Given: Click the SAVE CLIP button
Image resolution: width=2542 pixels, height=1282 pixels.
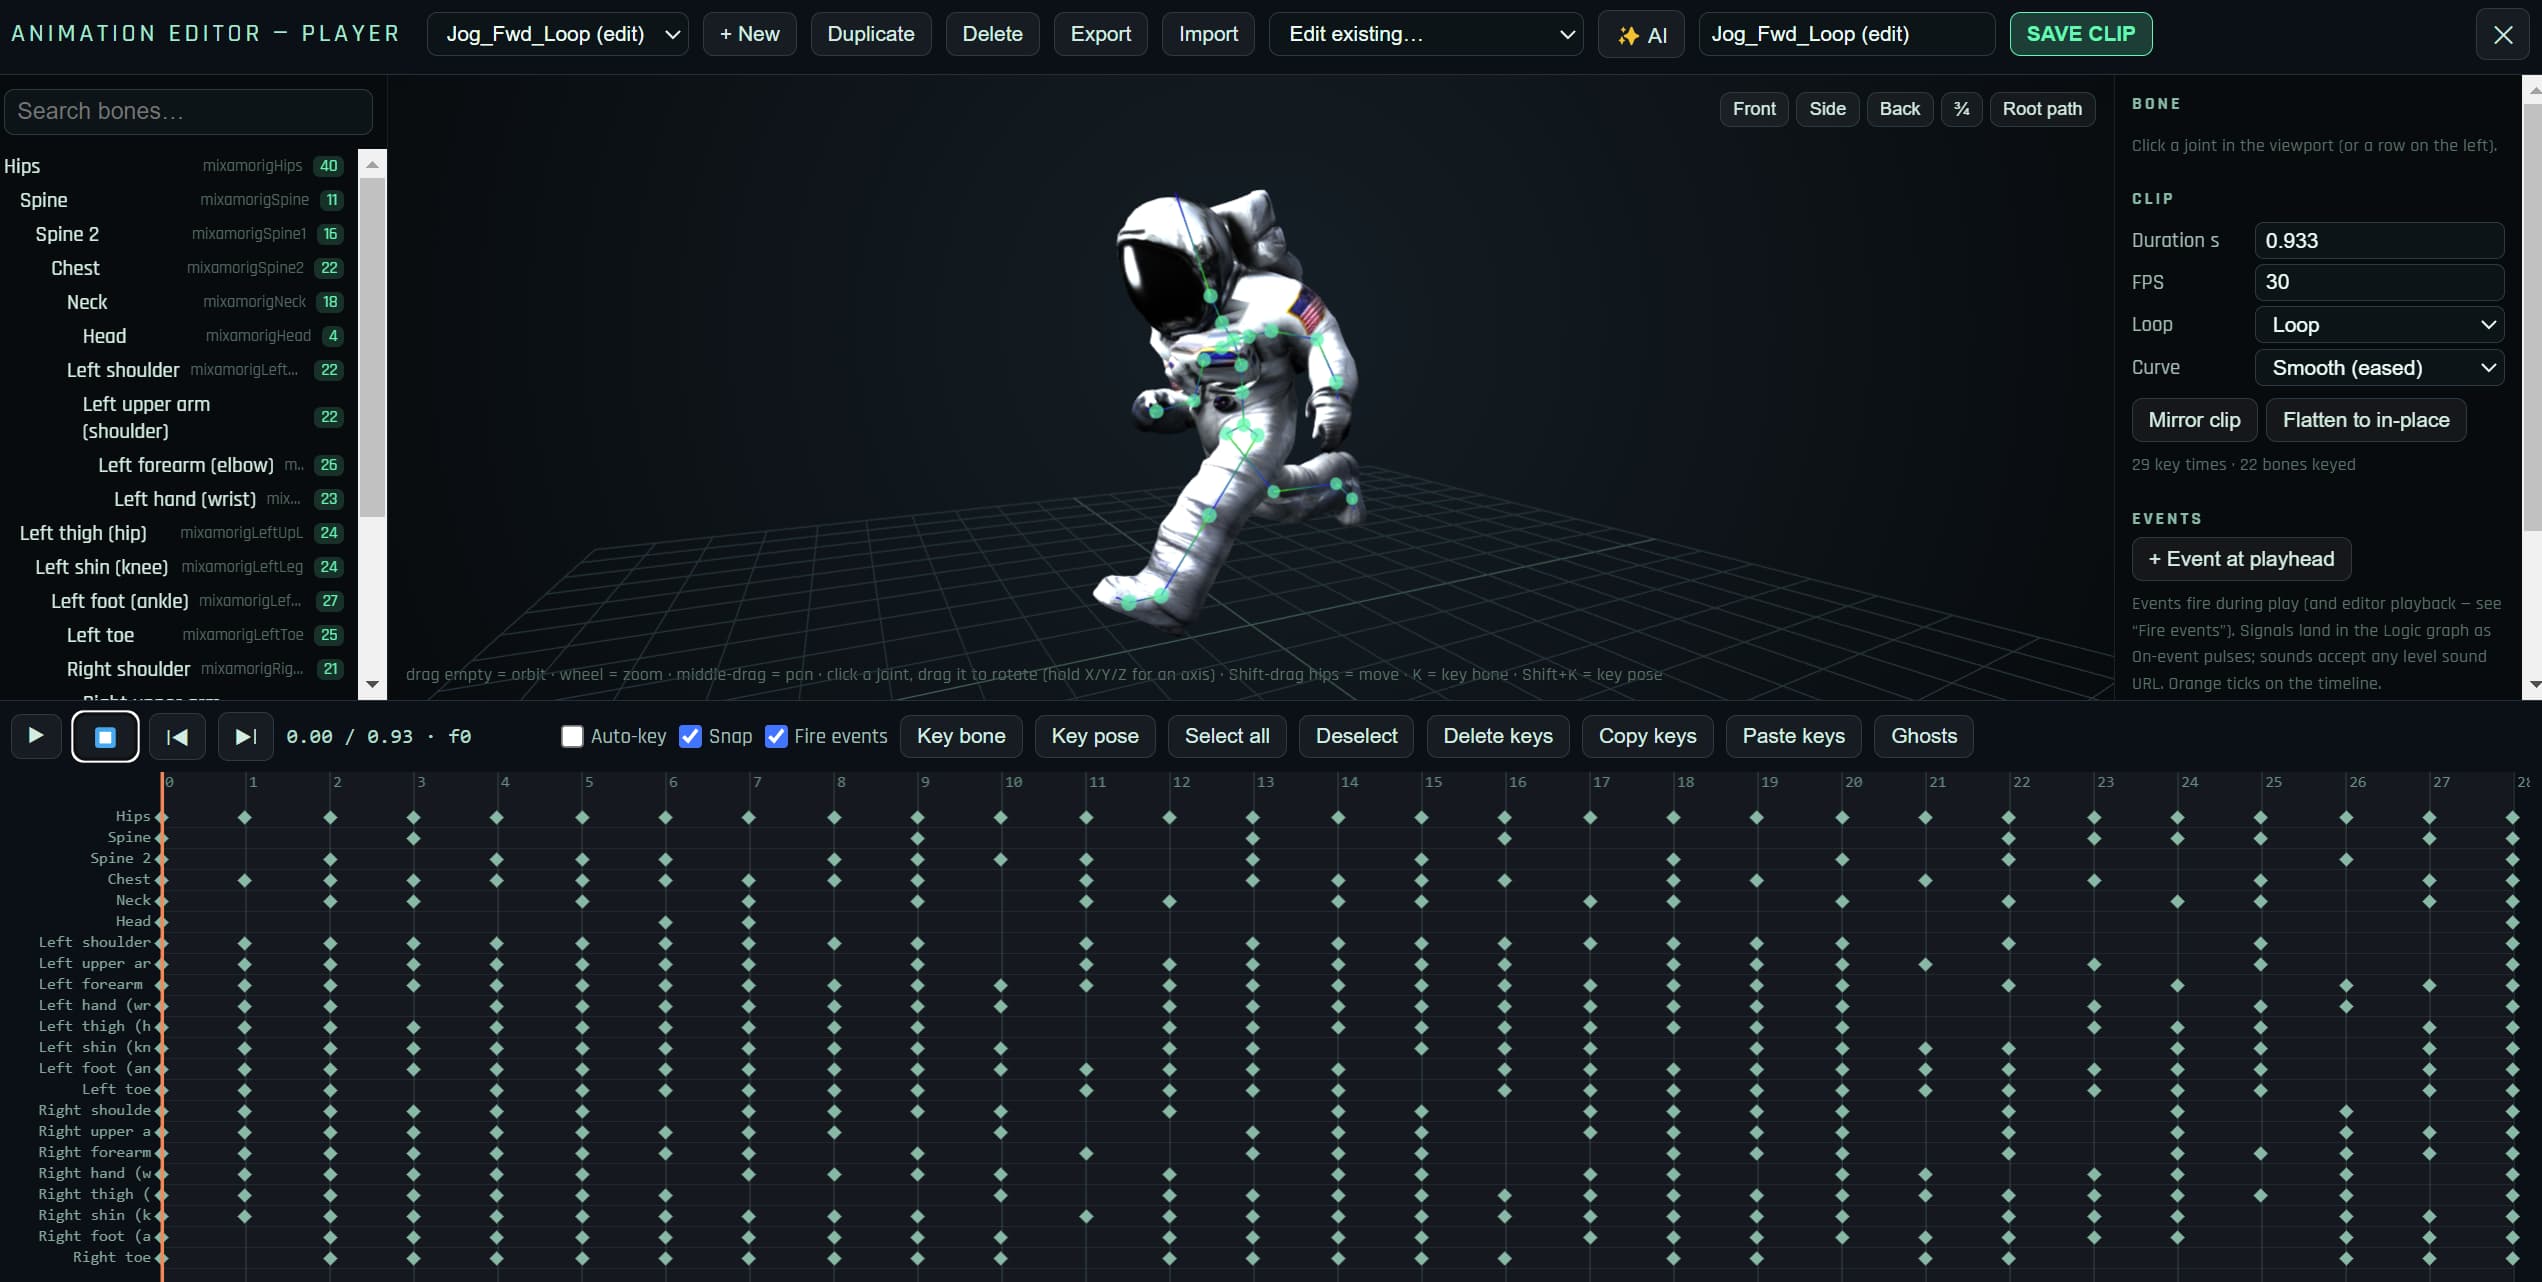Looking at the screenshot, I should [x=2080, y=34].
